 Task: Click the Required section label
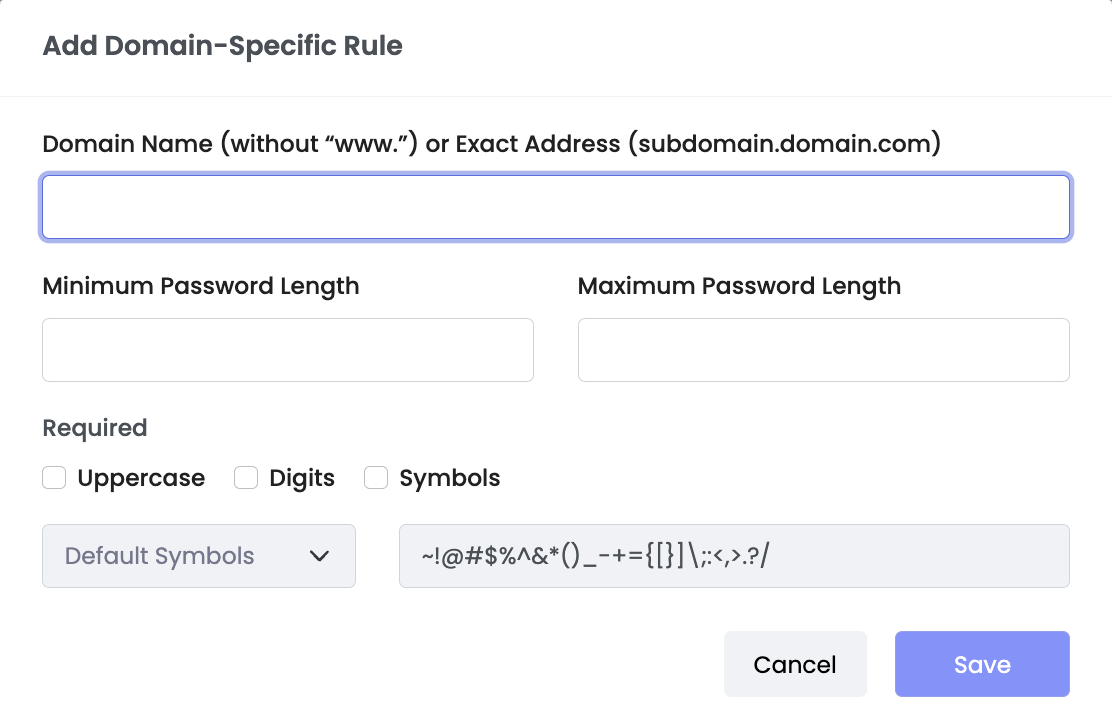pos(95,428)
